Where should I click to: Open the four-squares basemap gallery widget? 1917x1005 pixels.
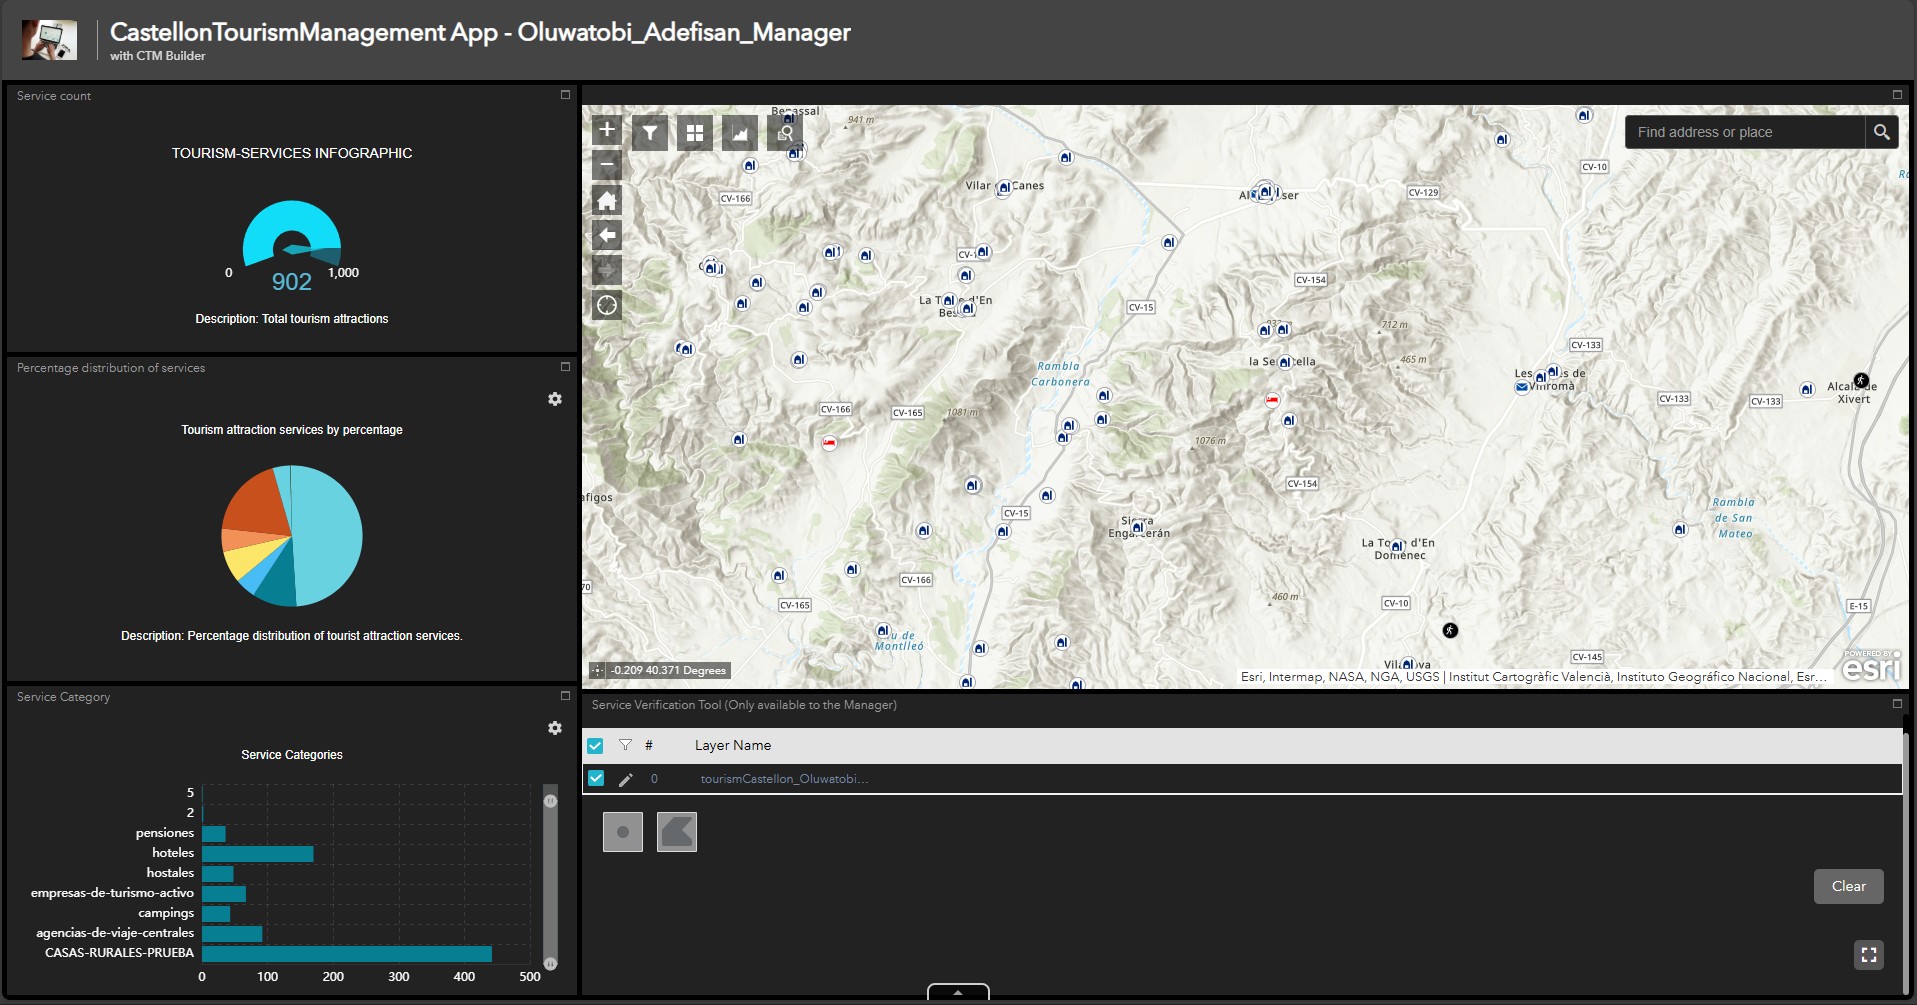pyautogui.click(x=695, y=132)
